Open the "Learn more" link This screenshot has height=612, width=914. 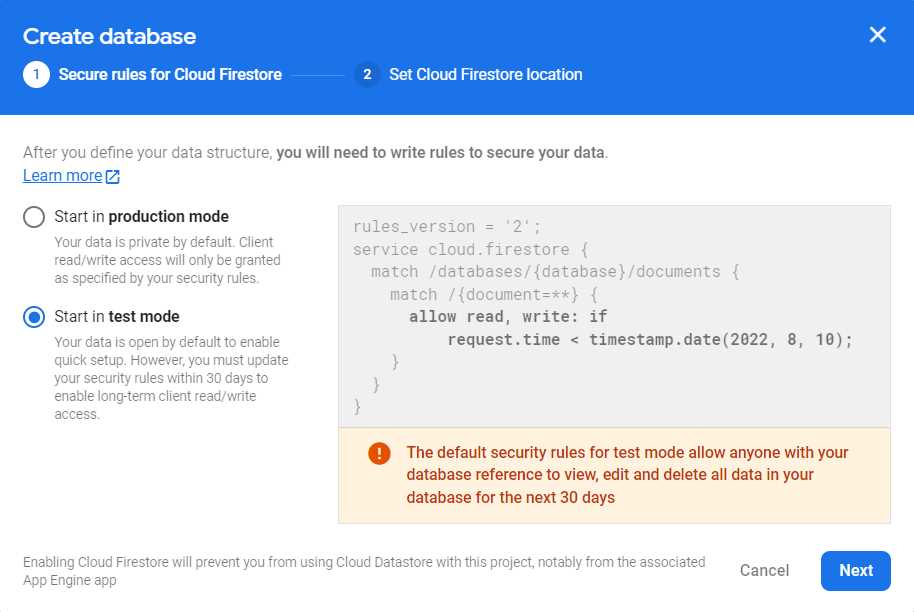pyautogui.click(x=60, y=175)
